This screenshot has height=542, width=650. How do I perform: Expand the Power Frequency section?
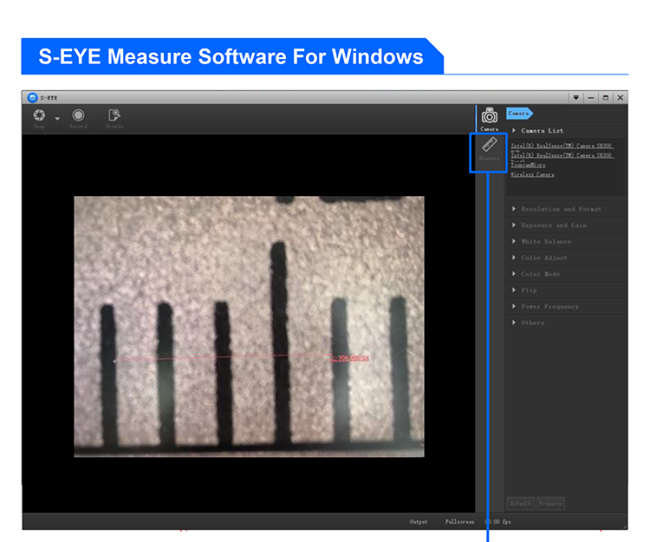click(x=549, y=306)
